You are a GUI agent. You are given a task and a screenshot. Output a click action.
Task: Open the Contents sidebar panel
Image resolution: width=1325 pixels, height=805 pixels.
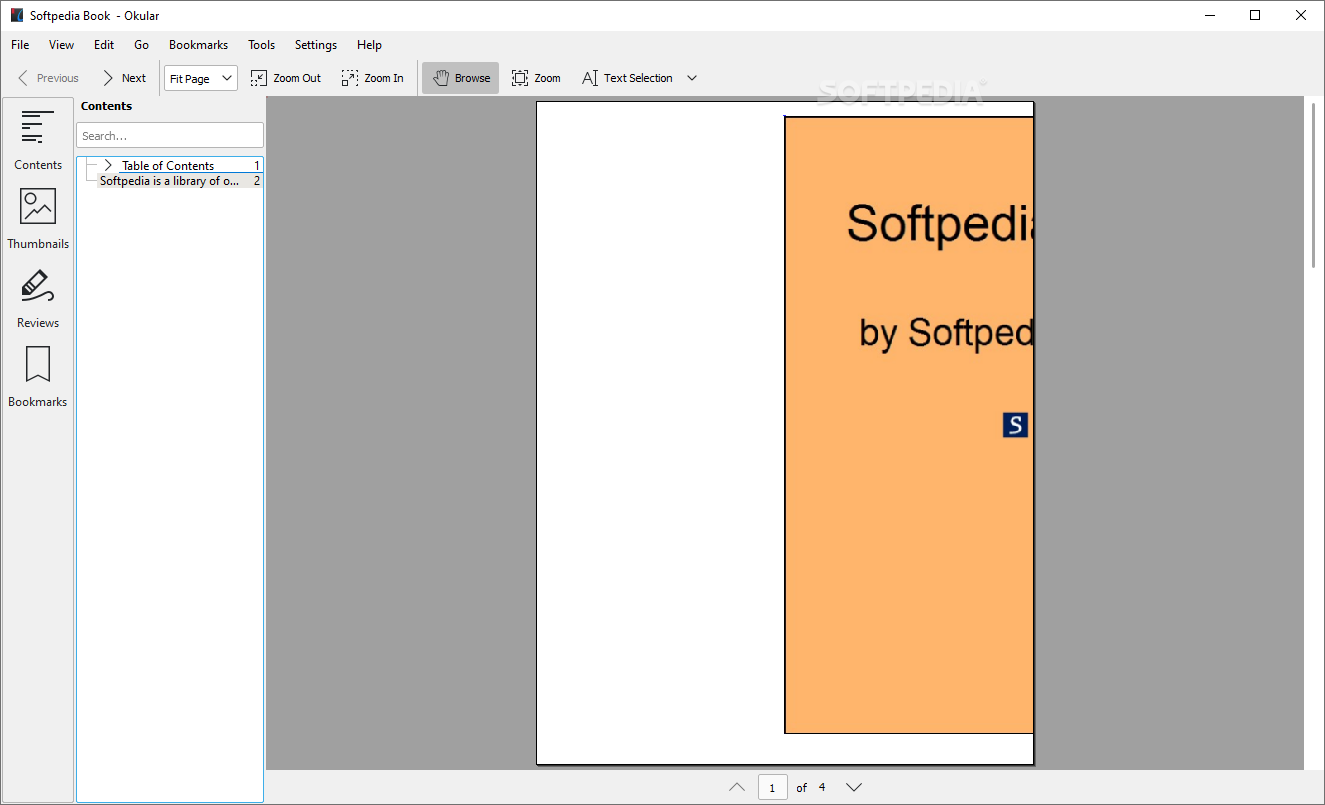[38, 139]
